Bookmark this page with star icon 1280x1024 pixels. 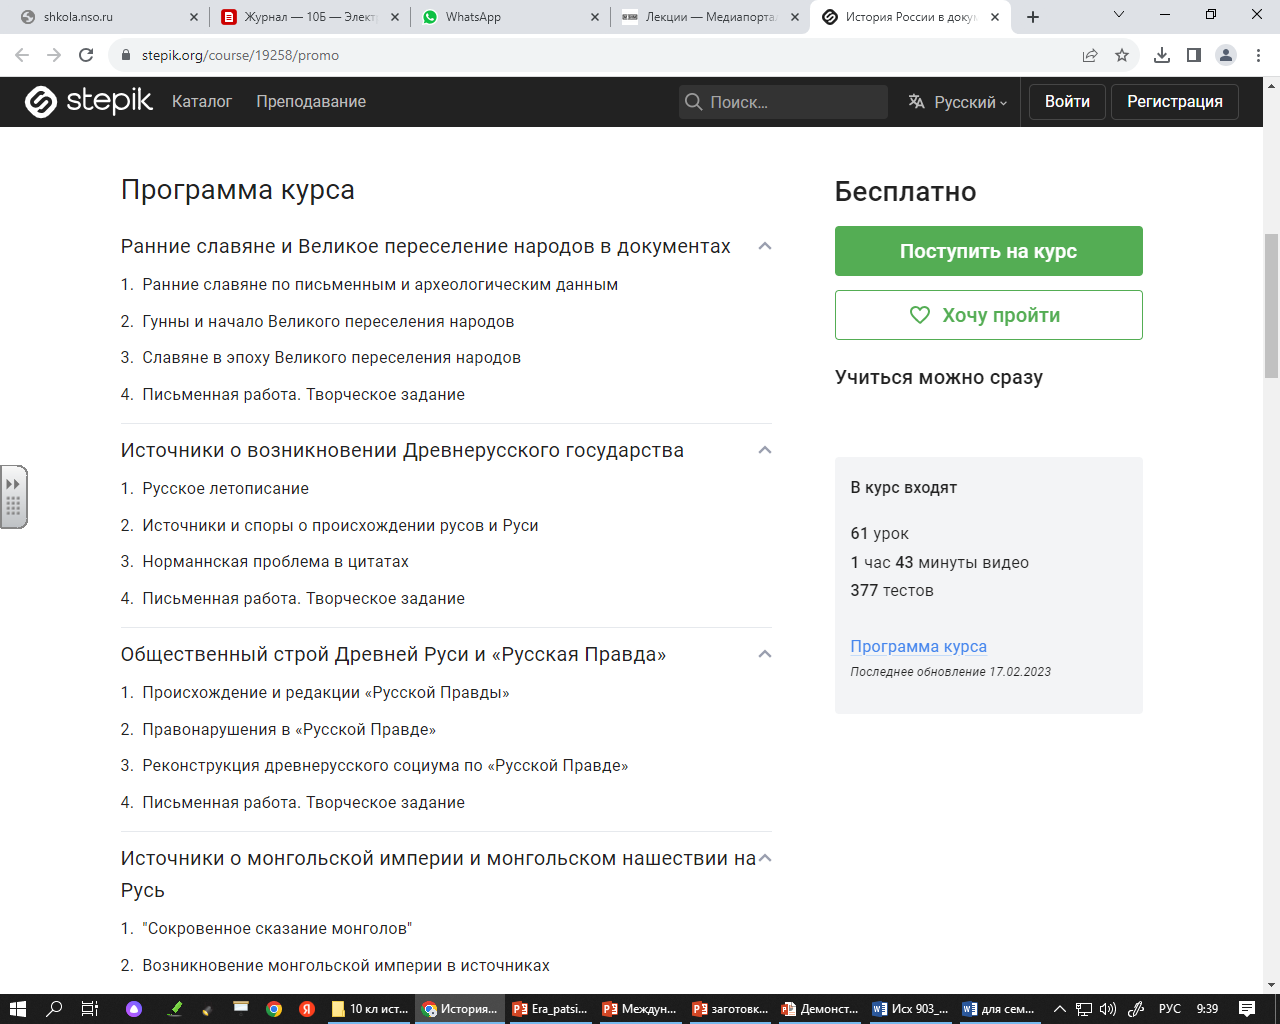click(1122, 55)
